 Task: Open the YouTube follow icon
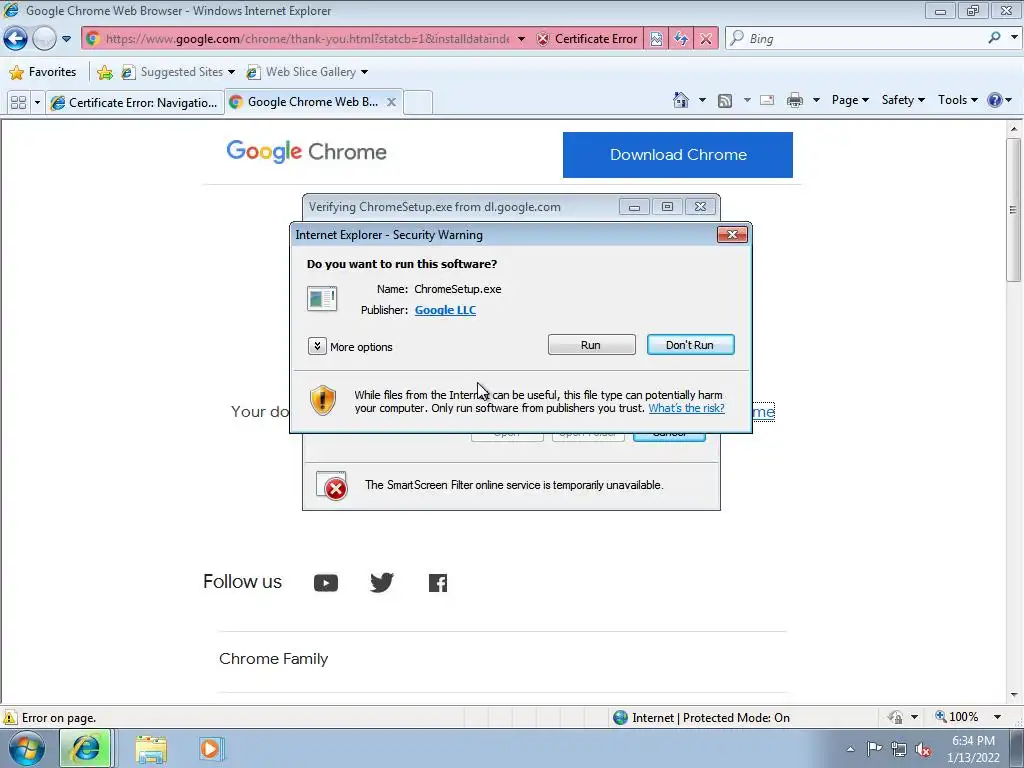click(x=325, y=583)
